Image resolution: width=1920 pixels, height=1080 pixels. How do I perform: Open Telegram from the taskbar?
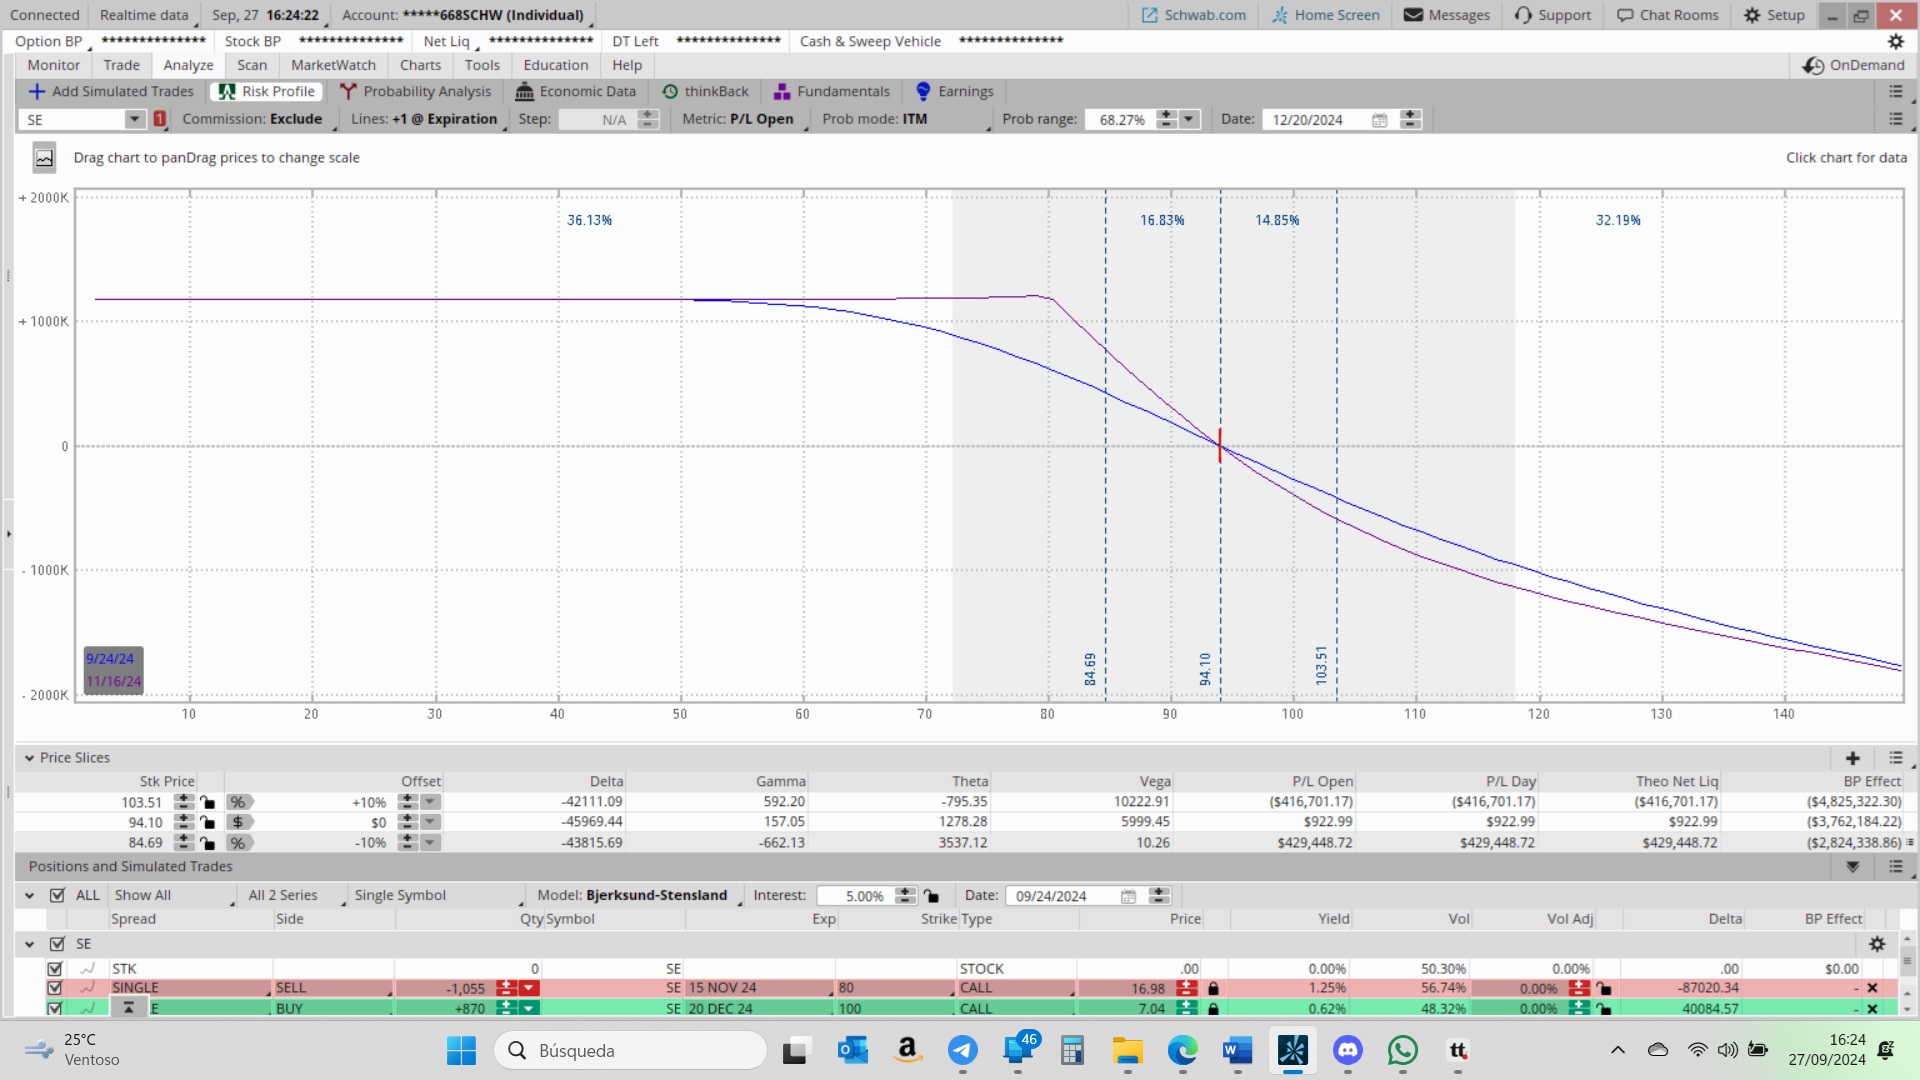[962, 1050]
